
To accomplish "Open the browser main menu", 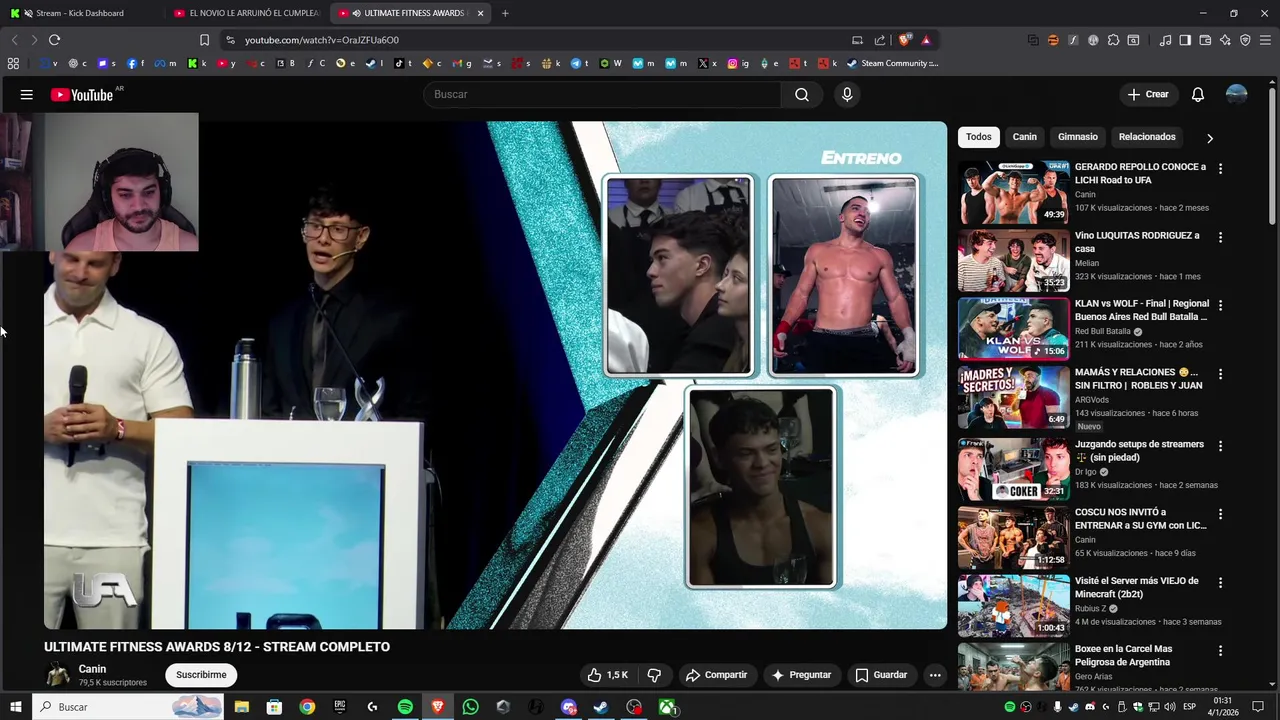I will click(x=1265, y=40).
